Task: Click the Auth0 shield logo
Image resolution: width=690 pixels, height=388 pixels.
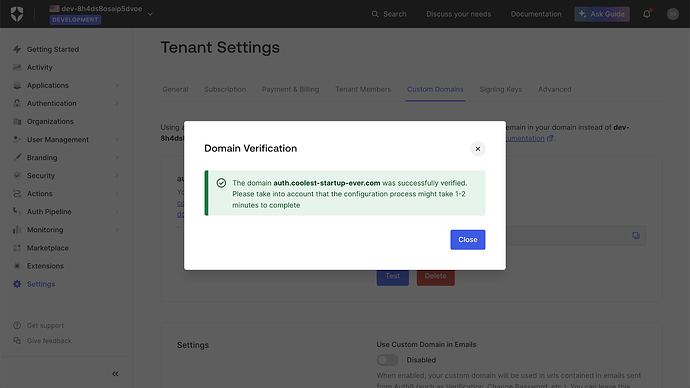Action: coord(17,14)
